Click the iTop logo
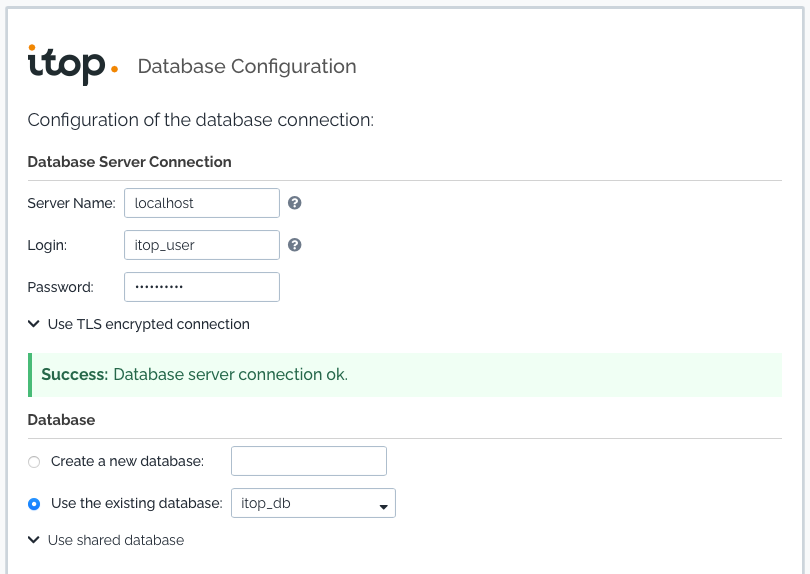 (x=73, y=65)
